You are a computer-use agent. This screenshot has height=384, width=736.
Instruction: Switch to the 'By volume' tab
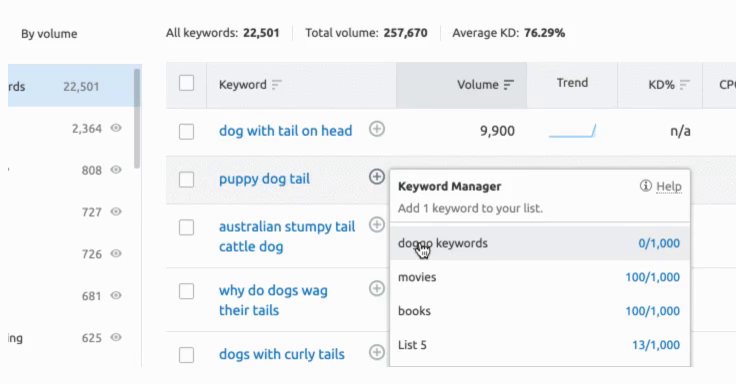pyautogui.click(x=49, y=34)
